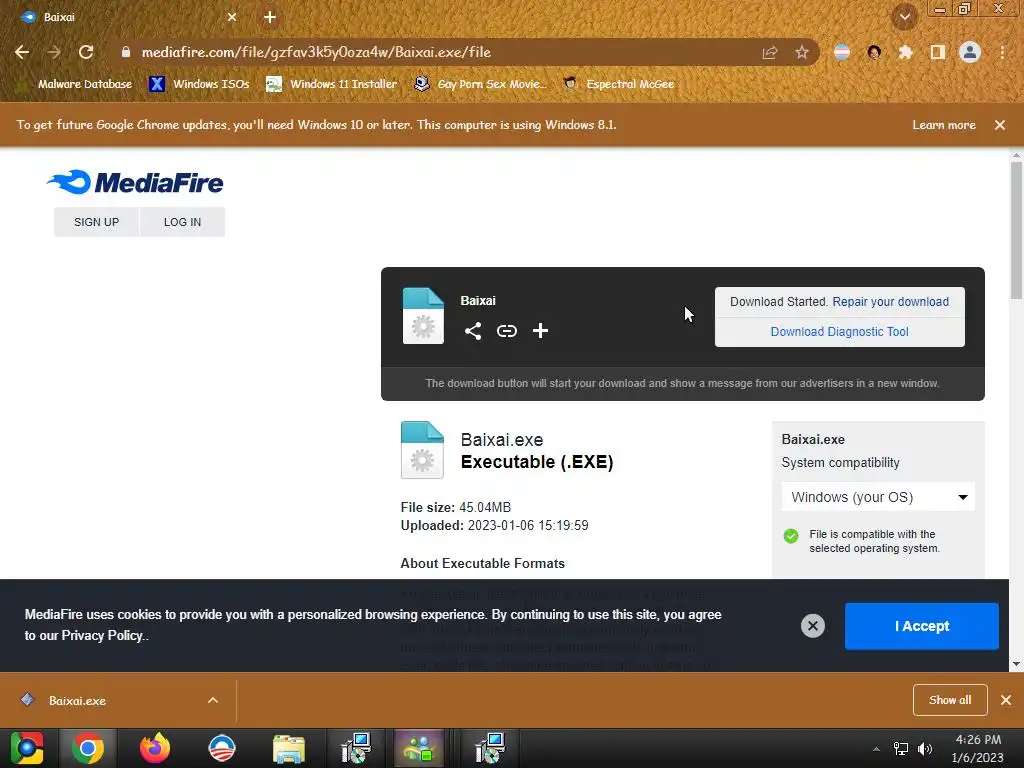This screenshot has height=768, width=1024.
Task: Show hidden tray icons arrow
Action: click(876, 749)
